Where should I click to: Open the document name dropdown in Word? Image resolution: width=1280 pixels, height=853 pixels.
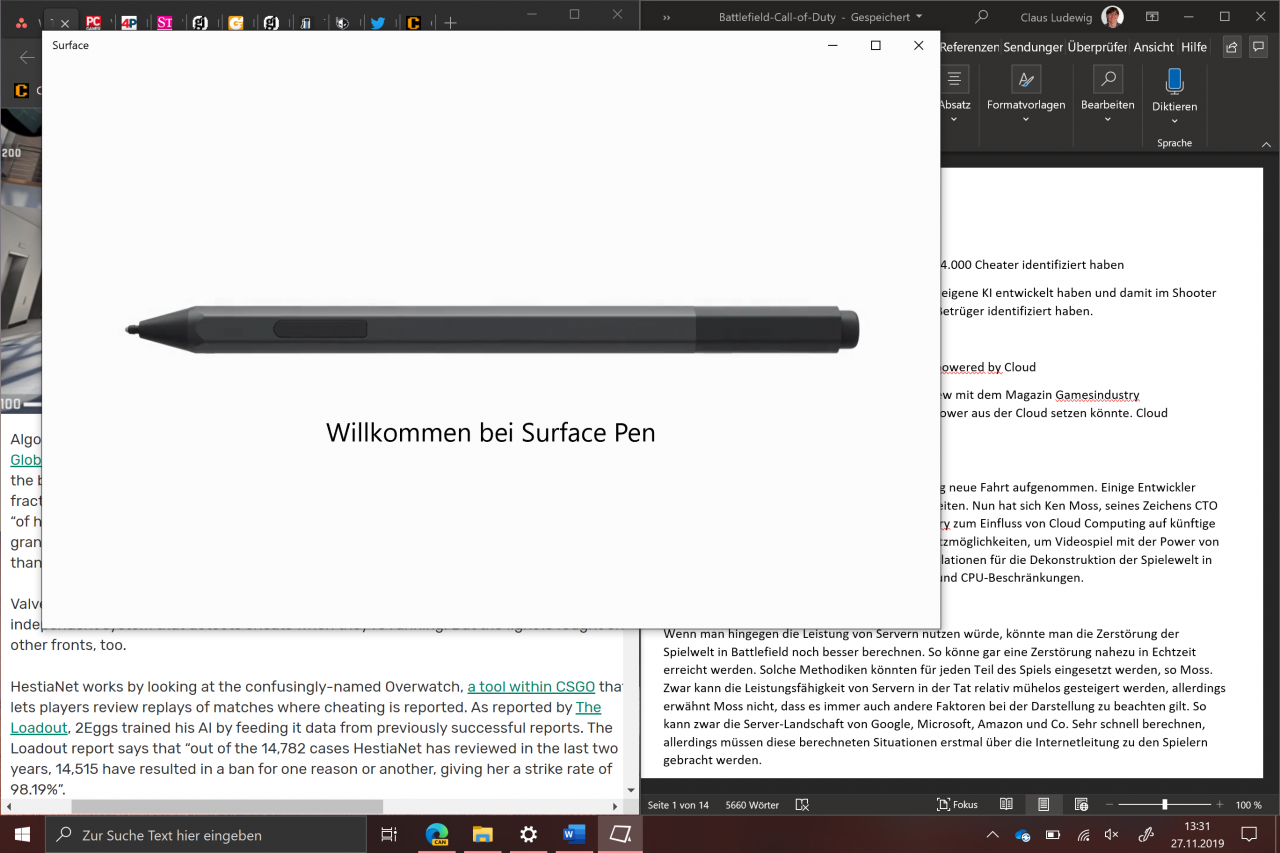pyautogui.click(x=919, y=17)
